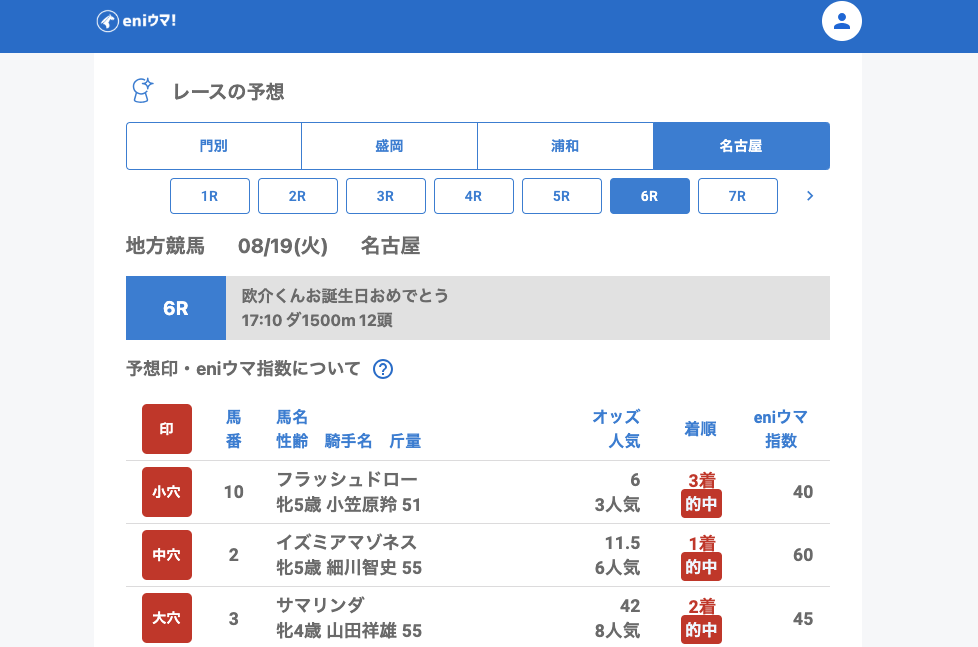The image size is (978, 647).
Task: Click horse name フラッシュドロー
Action: click(x=347, y=479)
